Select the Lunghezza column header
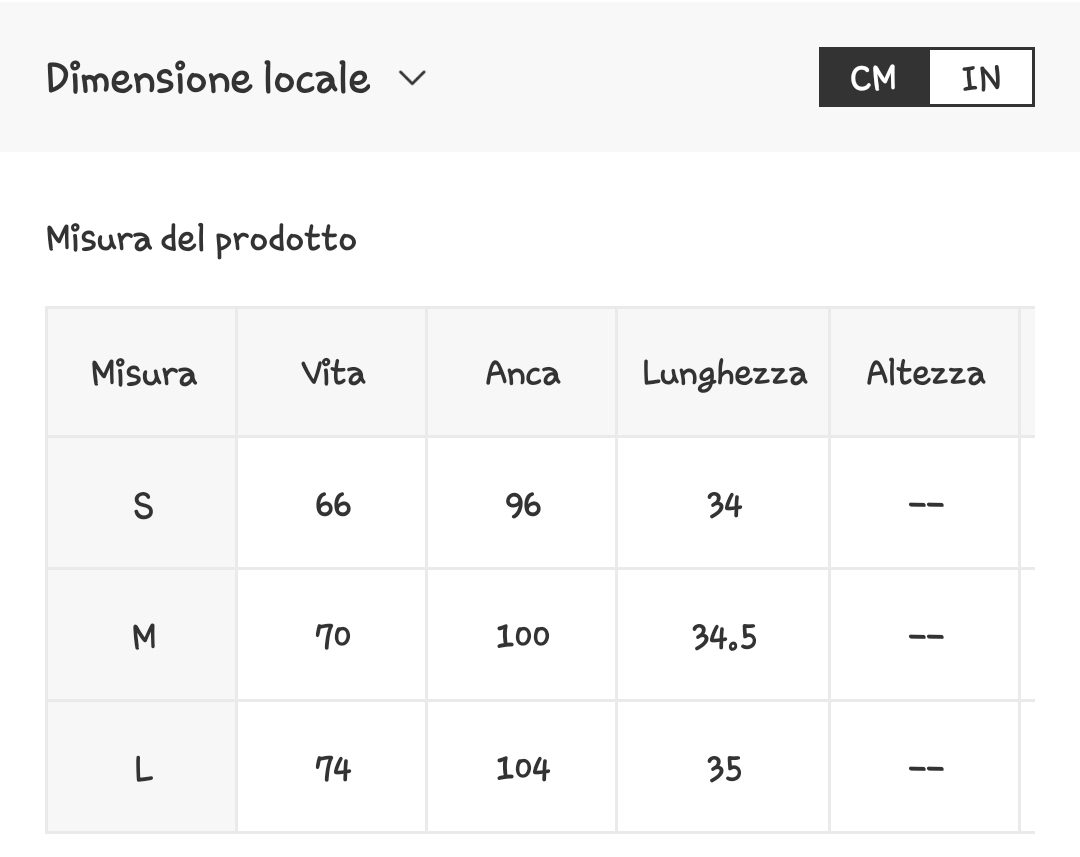Screen dimensions: 1080x857 coord(724,373)
